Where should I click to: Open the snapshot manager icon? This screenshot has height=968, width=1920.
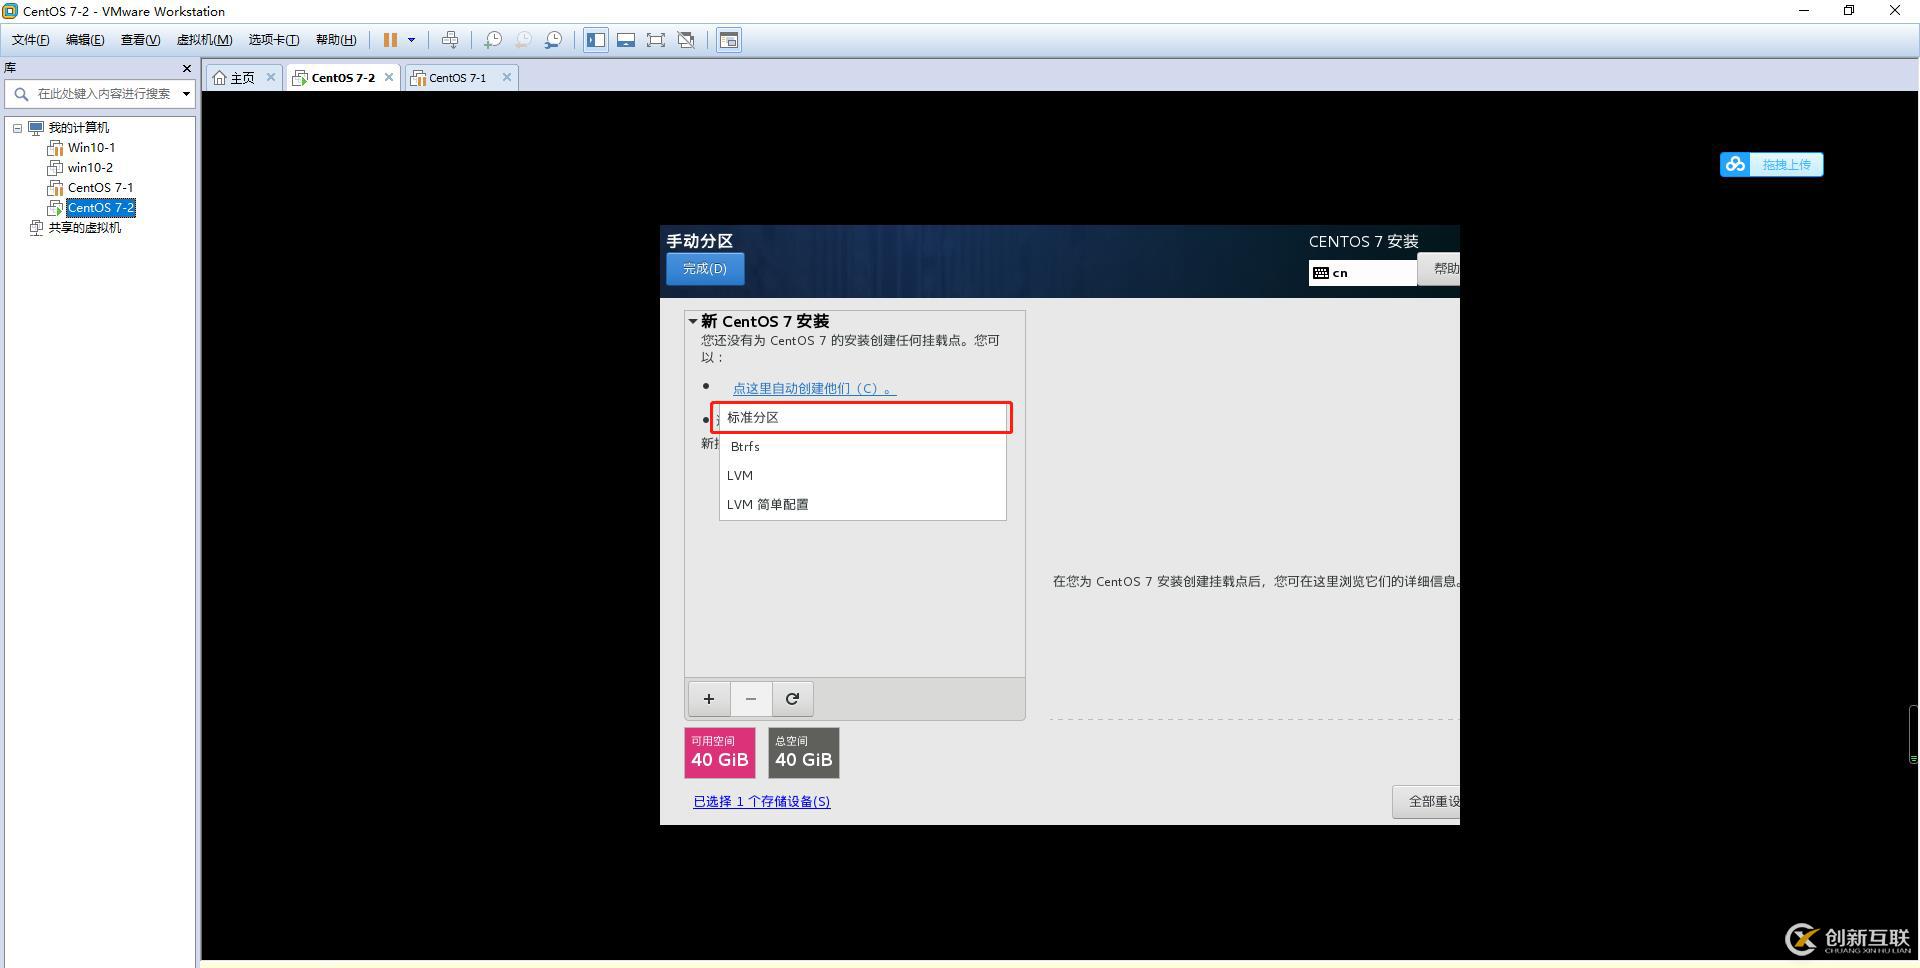(x=553, y=40)
